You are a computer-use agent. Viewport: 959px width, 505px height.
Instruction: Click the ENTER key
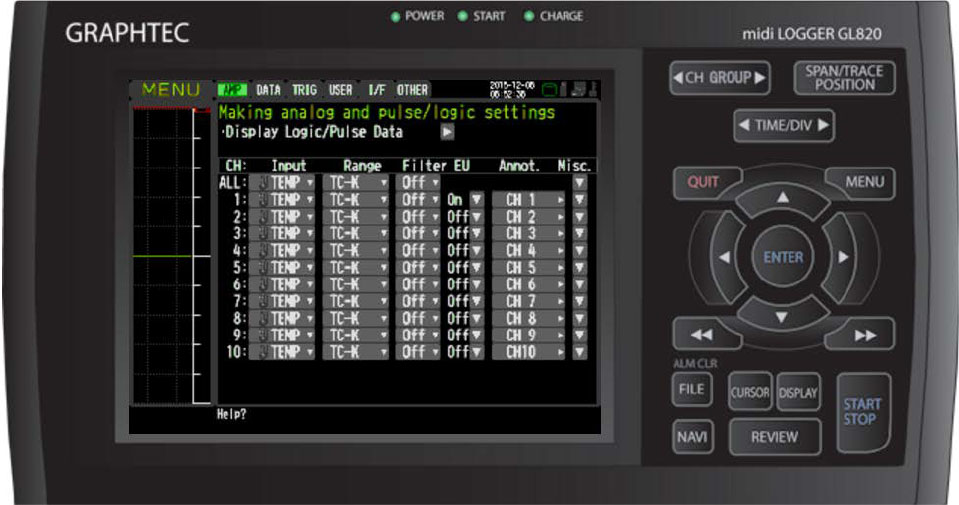click(x=783, y=257)
